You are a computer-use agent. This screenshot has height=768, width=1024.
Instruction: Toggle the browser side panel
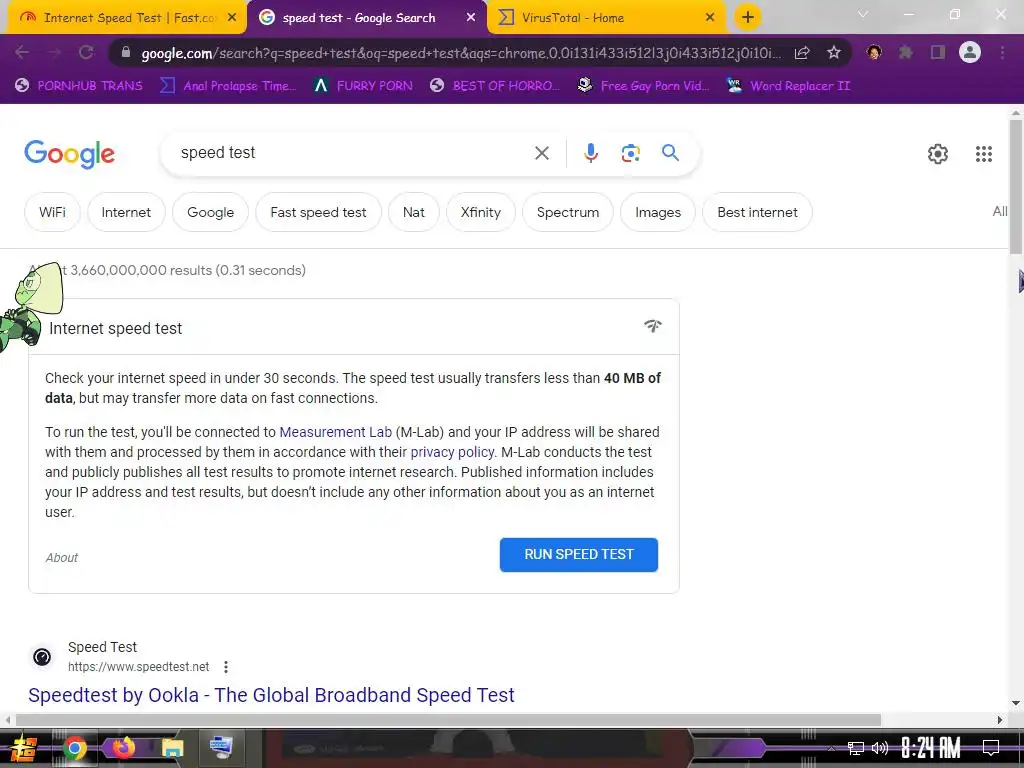[938, 52]
